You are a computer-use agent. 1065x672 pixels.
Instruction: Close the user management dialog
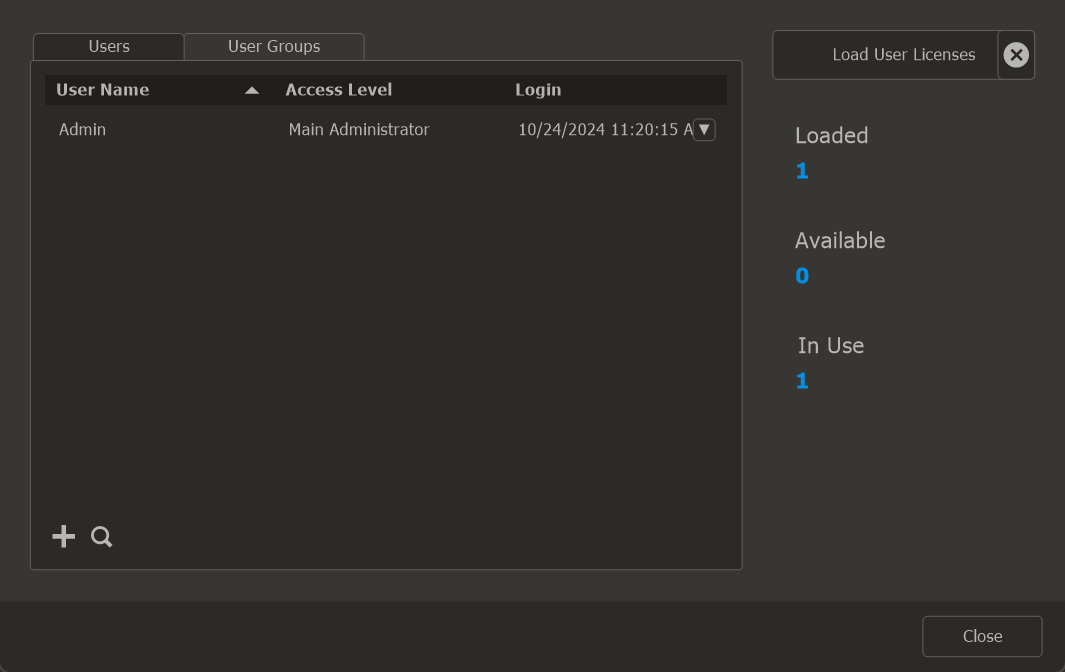tap(982, 636)
